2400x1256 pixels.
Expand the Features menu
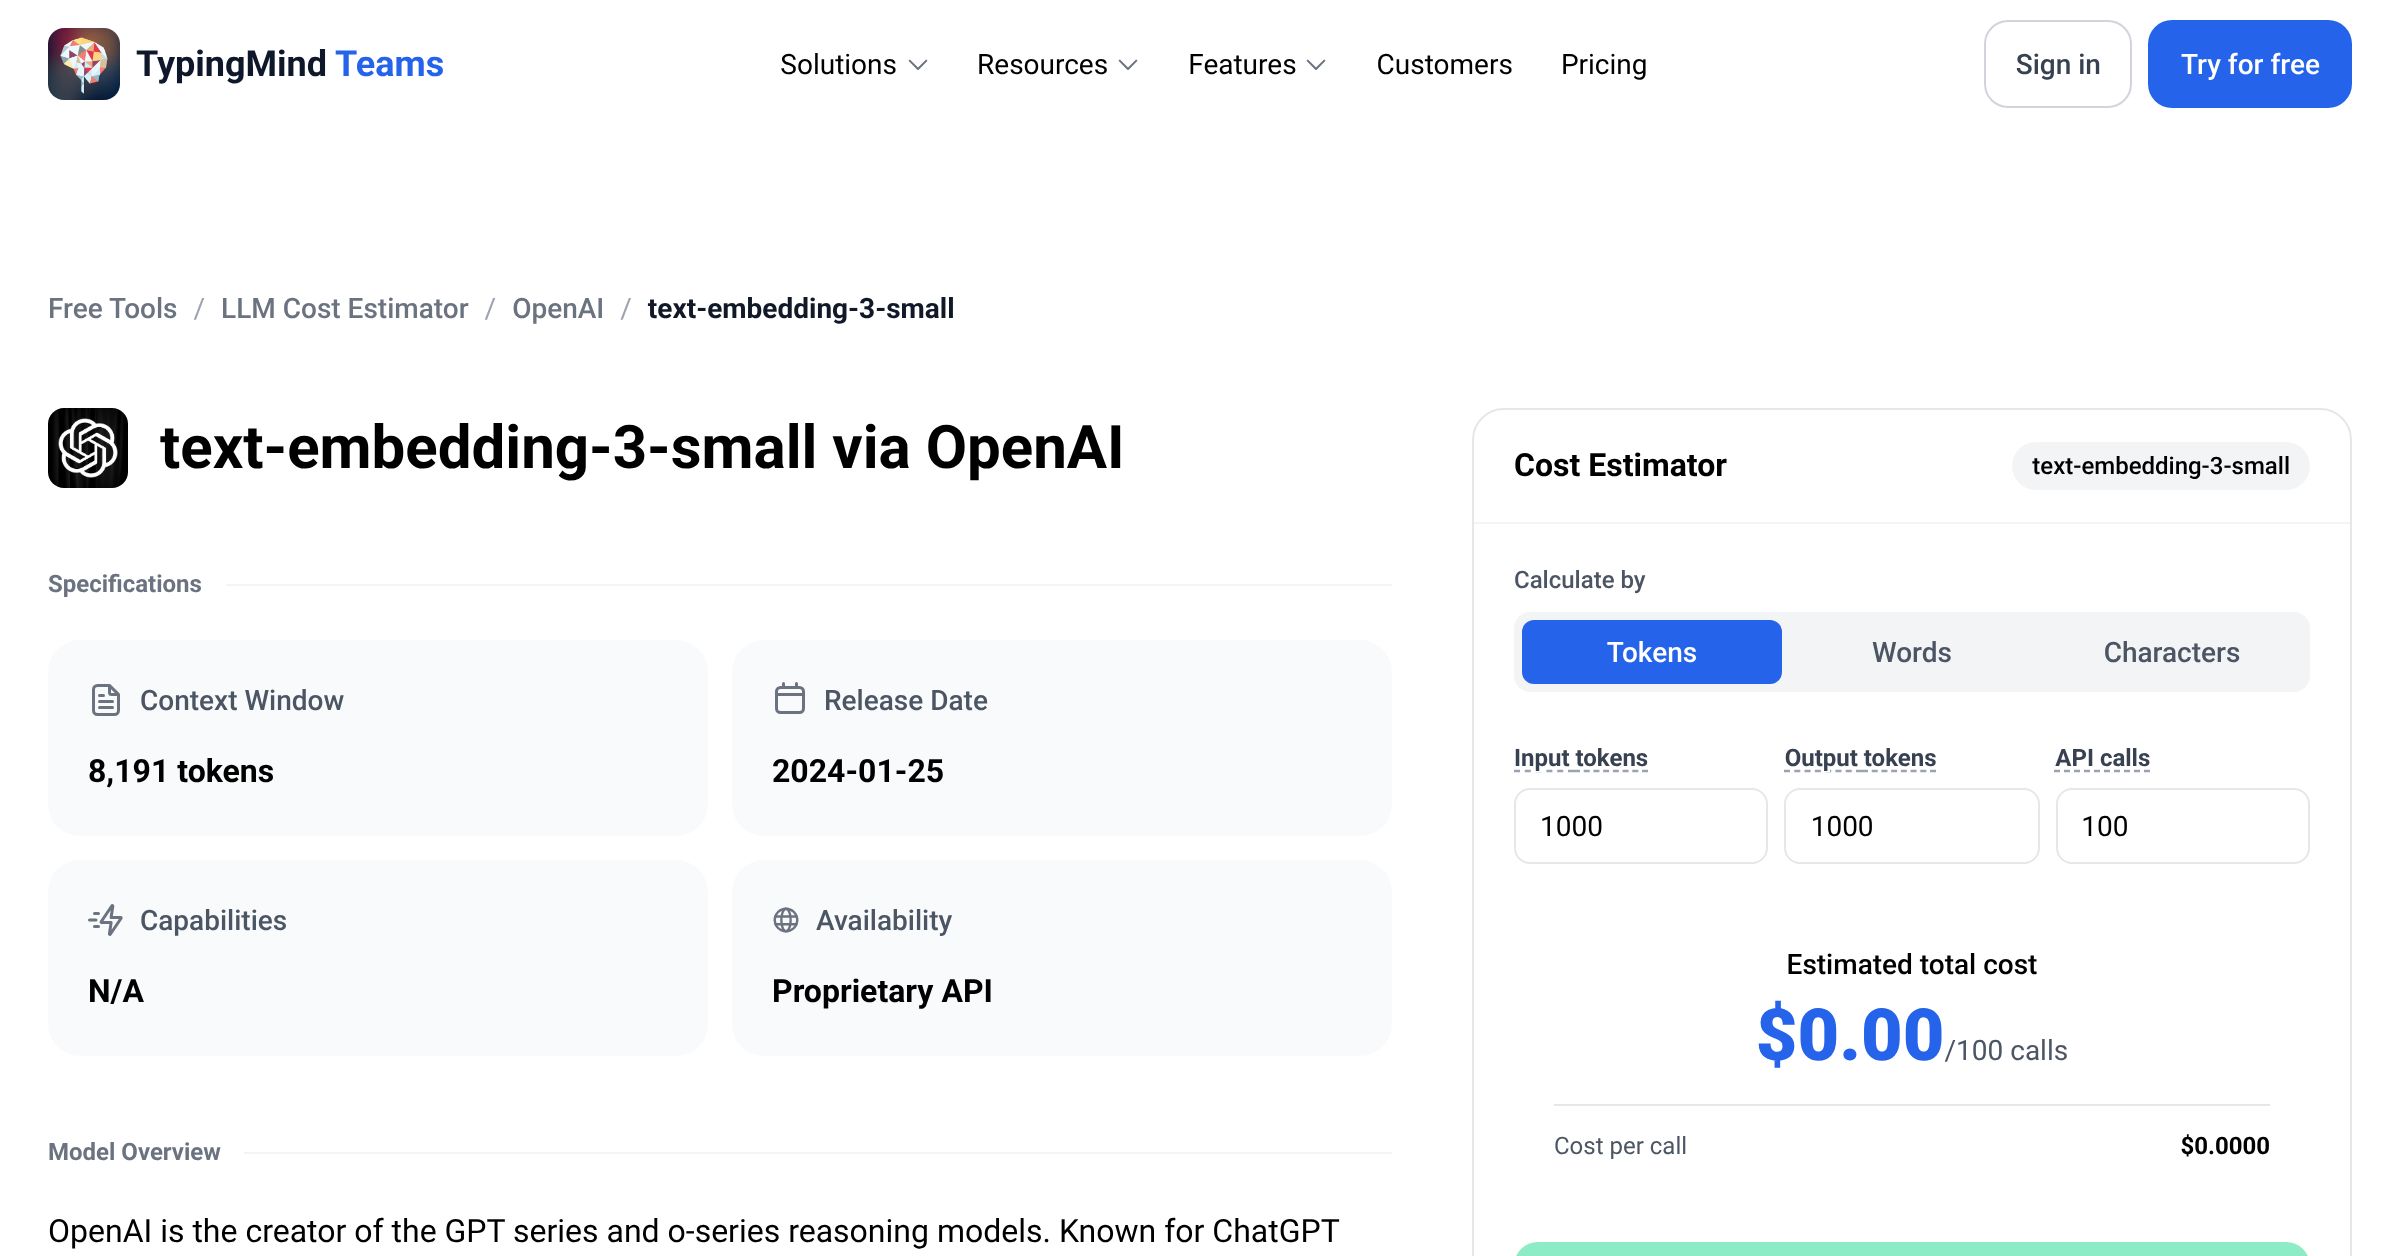[x=1257, y=64]
